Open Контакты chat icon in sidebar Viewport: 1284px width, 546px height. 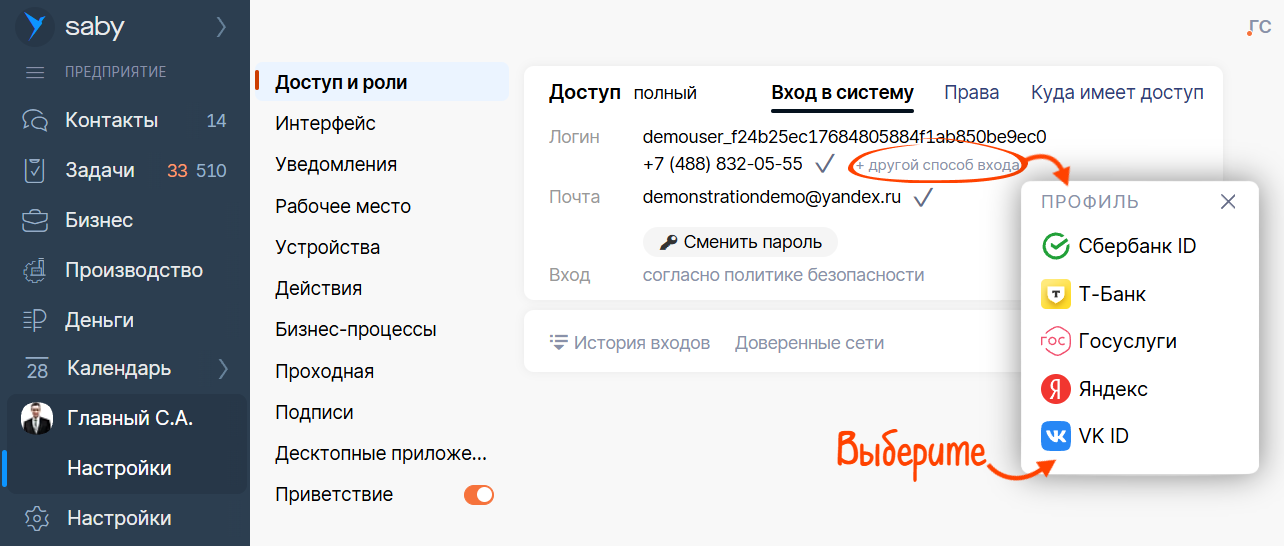(x=36, y=121)
